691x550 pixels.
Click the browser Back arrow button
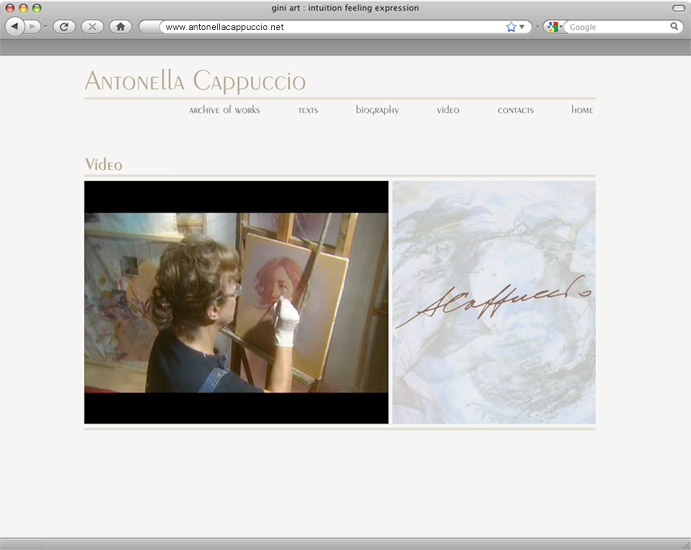point(14,27)
